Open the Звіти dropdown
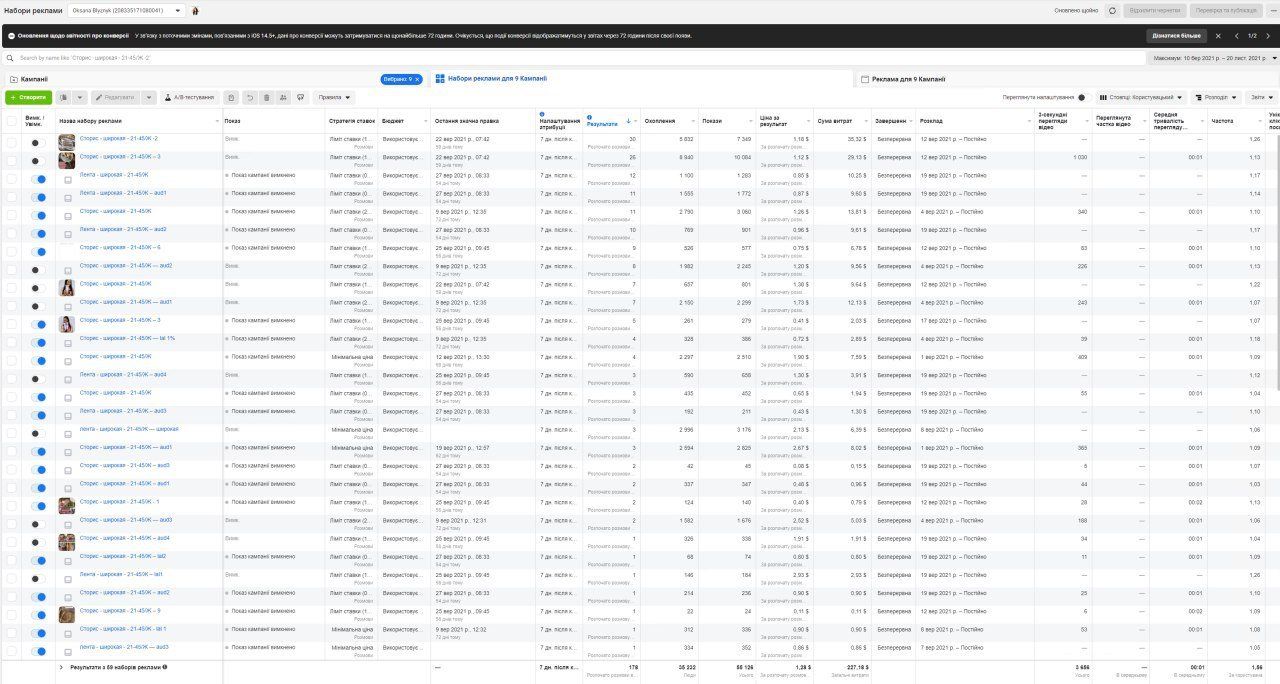The height and width of the screenshot is (684, 1280). pyautogui.click(x=1262, y=98)
